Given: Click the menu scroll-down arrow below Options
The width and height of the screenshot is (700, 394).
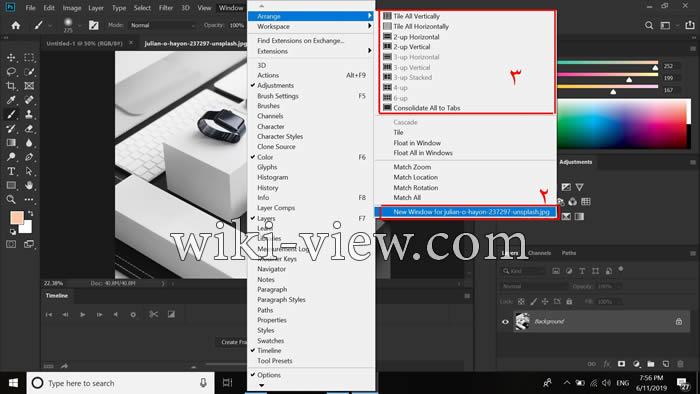Looking at the screenshot, I should coord(262,385).
